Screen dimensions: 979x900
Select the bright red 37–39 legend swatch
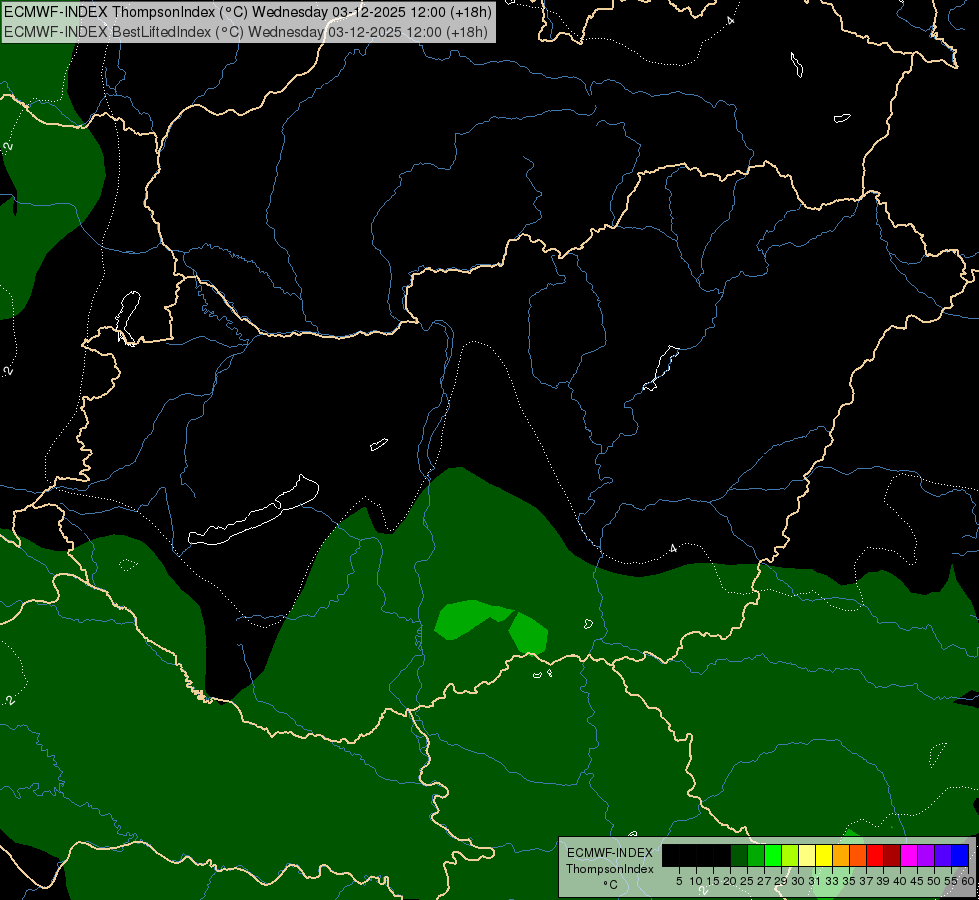tap(875, 855)
